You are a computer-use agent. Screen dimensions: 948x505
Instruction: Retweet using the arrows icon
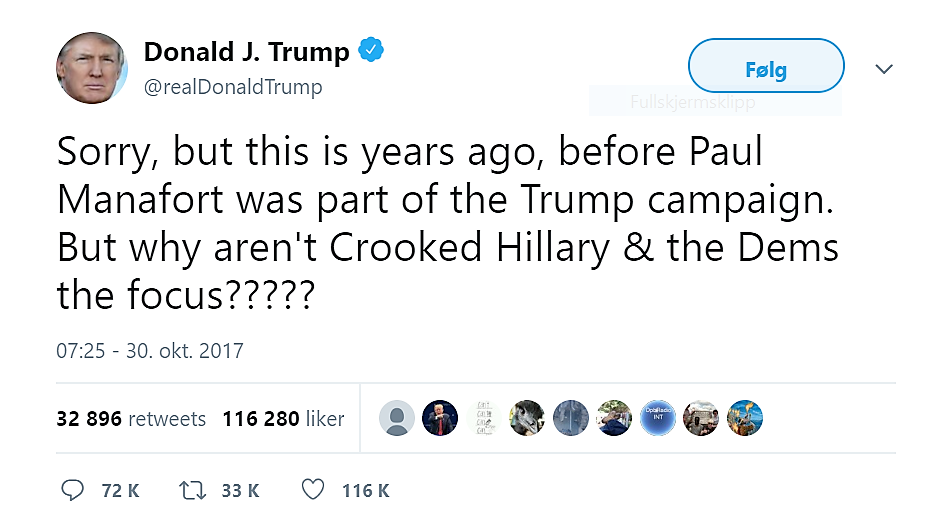coord(190,489)
